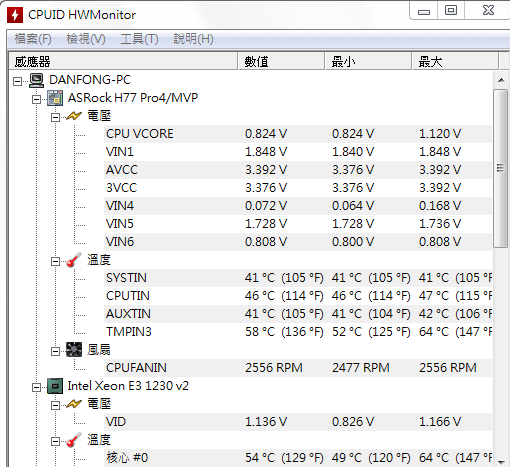The height and width of the screenshot is (467, 510).
Task: Collapse the Intel Xeon E3 1230 v2 node
Action: (36, 387)
